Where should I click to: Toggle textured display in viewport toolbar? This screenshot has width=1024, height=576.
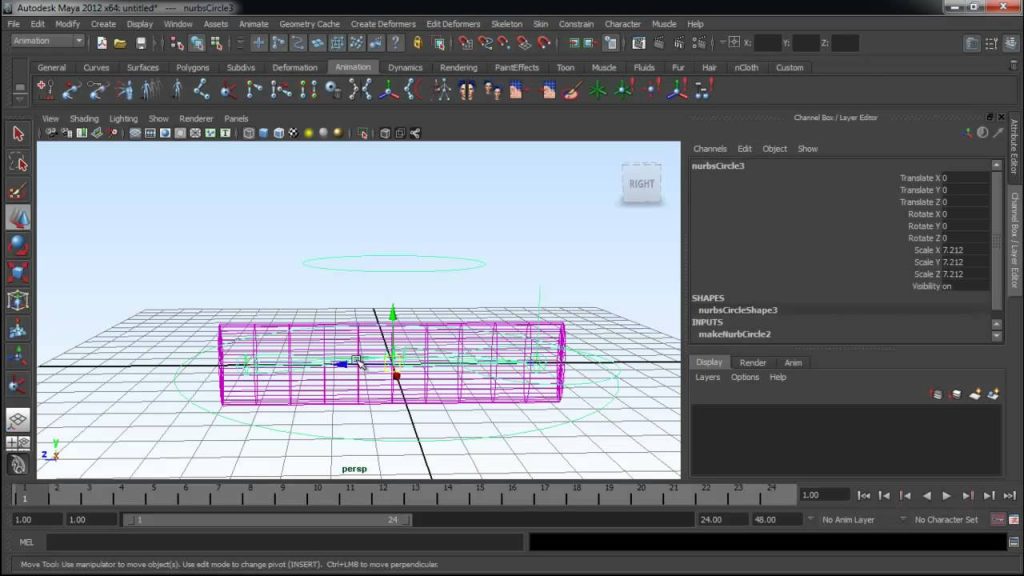pyautogui.click(x=294, y=133)
